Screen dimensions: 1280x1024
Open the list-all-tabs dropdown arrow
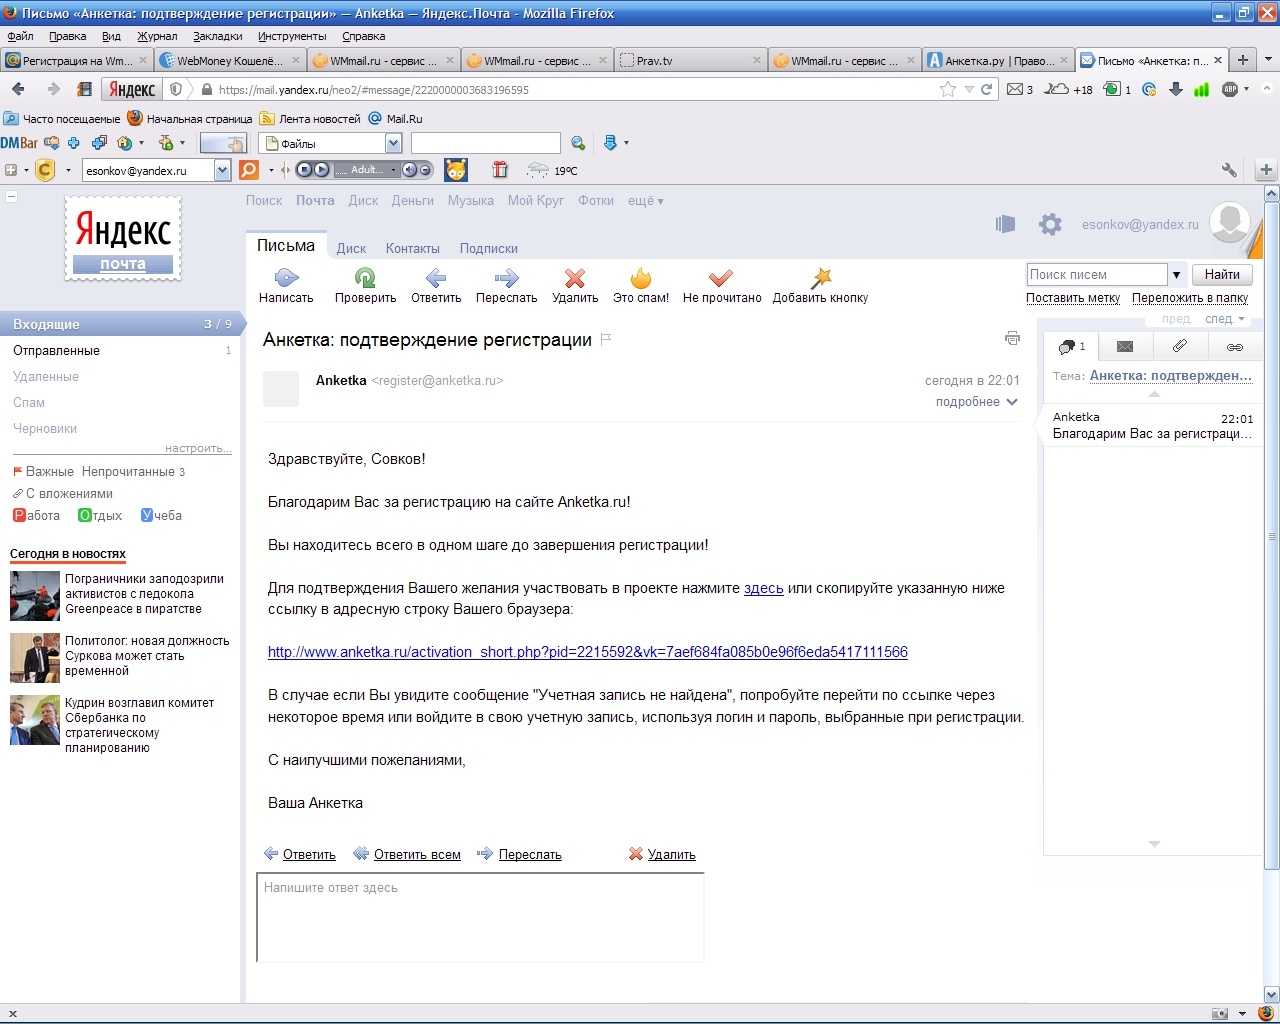(1268, 60)
